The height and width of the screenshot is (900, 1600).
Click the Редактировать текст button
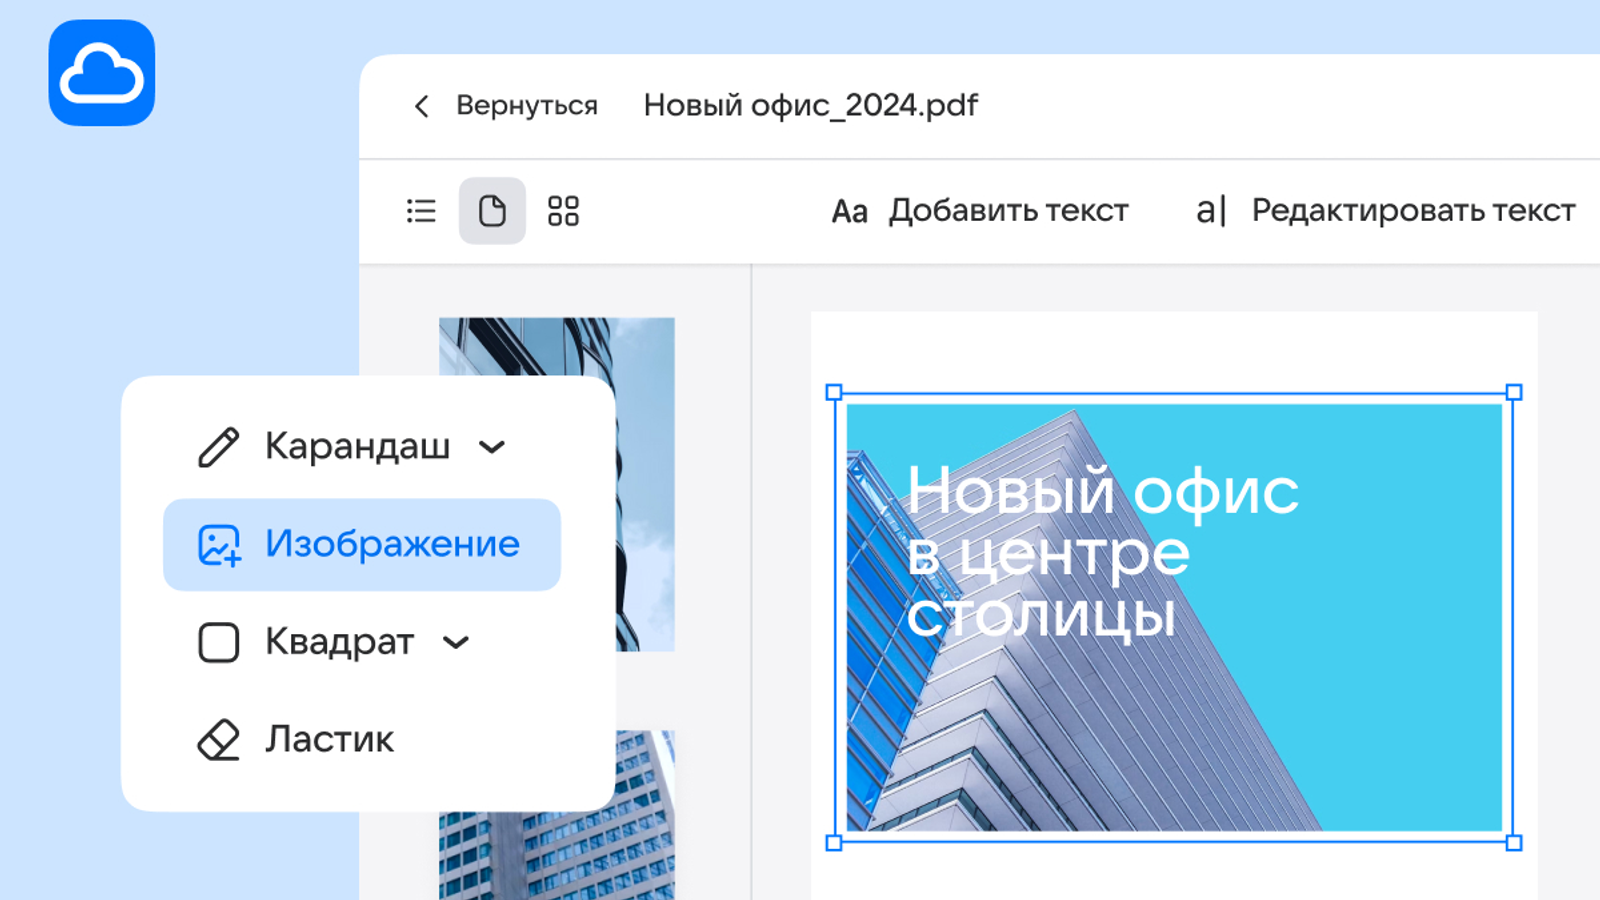tap(1413, 211)
